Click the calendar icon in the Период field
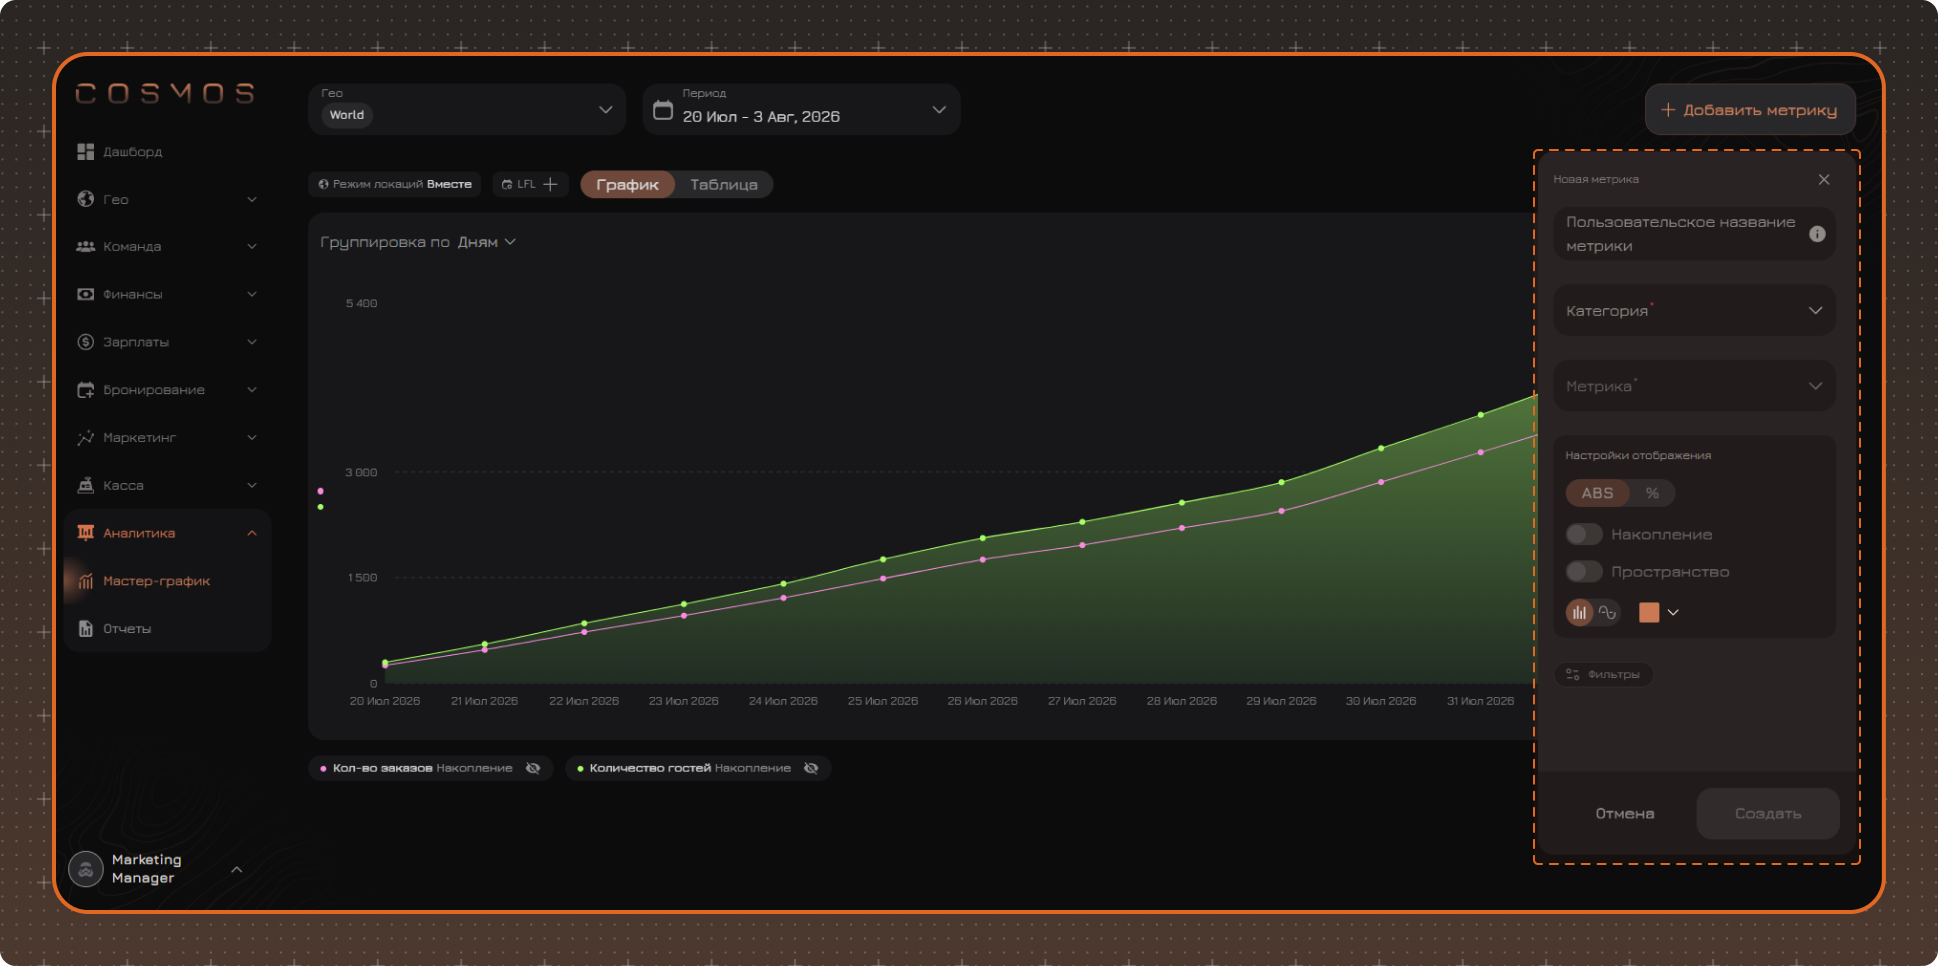 point(663,110)
